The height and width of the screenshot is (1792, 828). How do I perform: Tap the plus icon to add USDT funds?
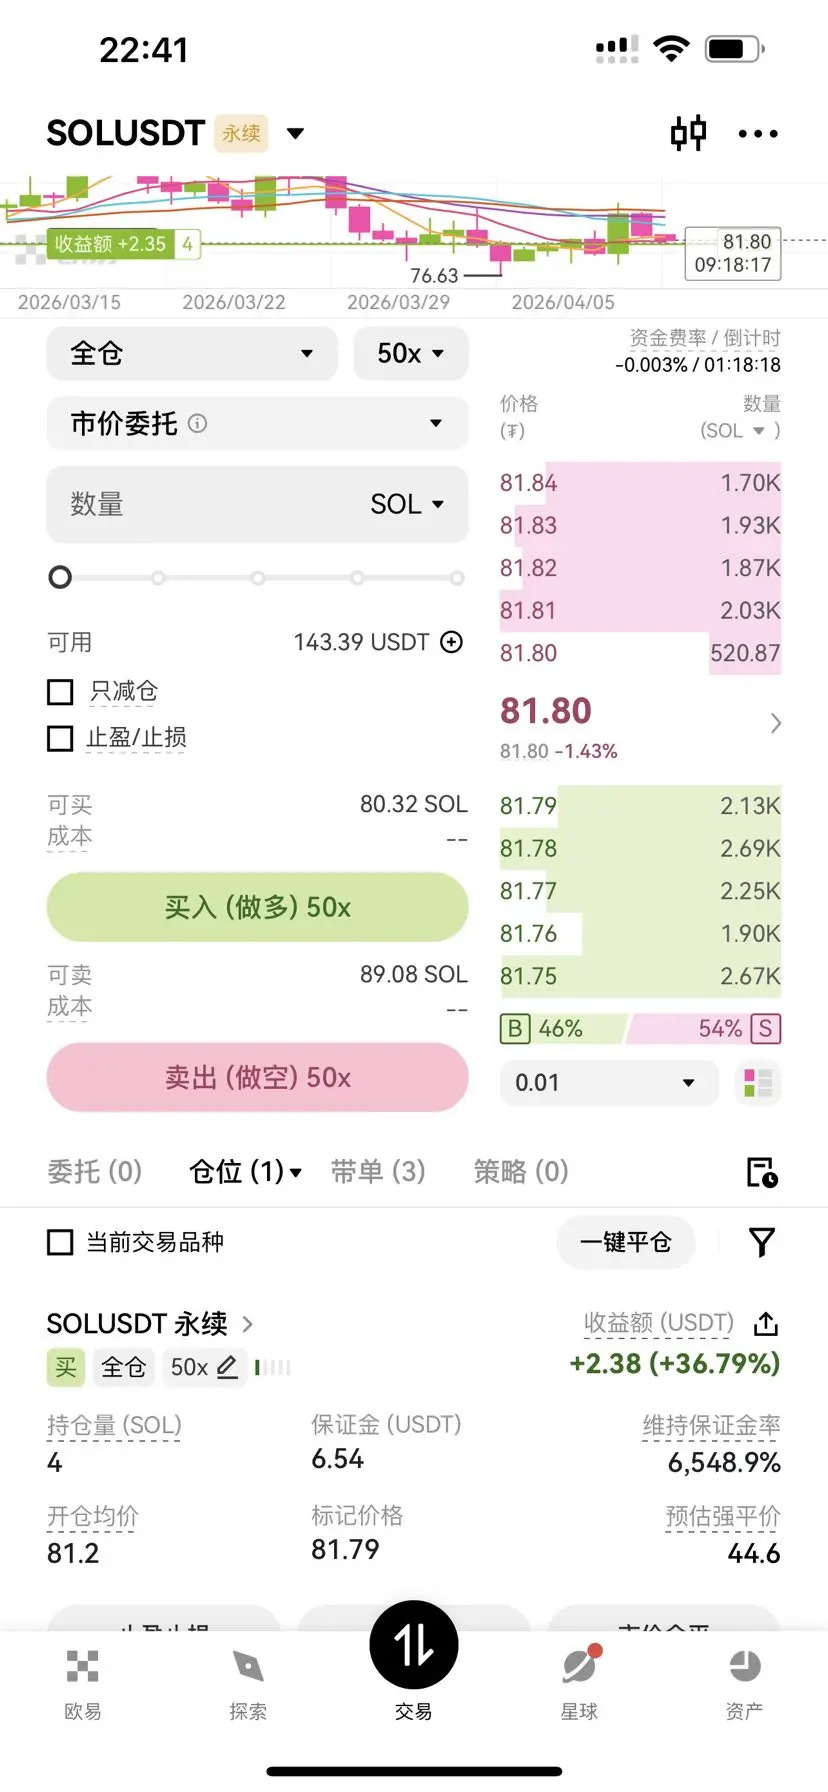[452, 642]
